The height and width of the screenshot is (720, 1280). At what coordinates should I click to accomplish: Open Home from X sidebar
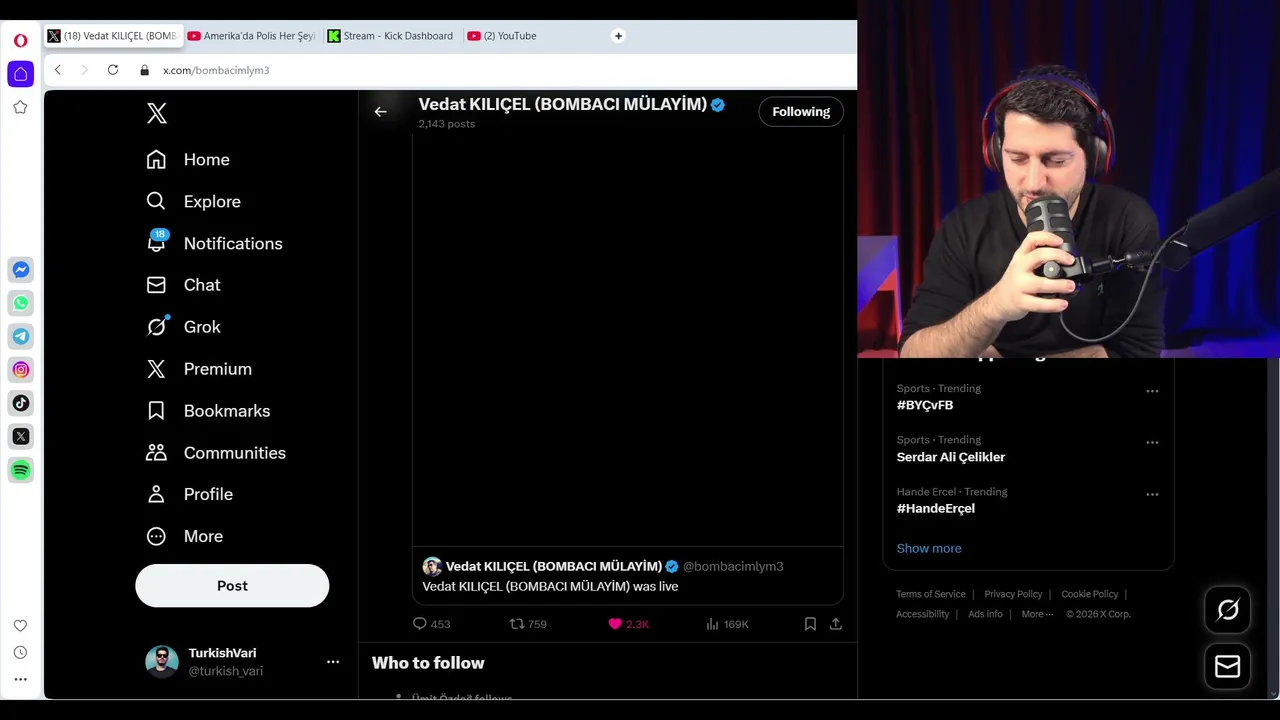tap(188, 160)
